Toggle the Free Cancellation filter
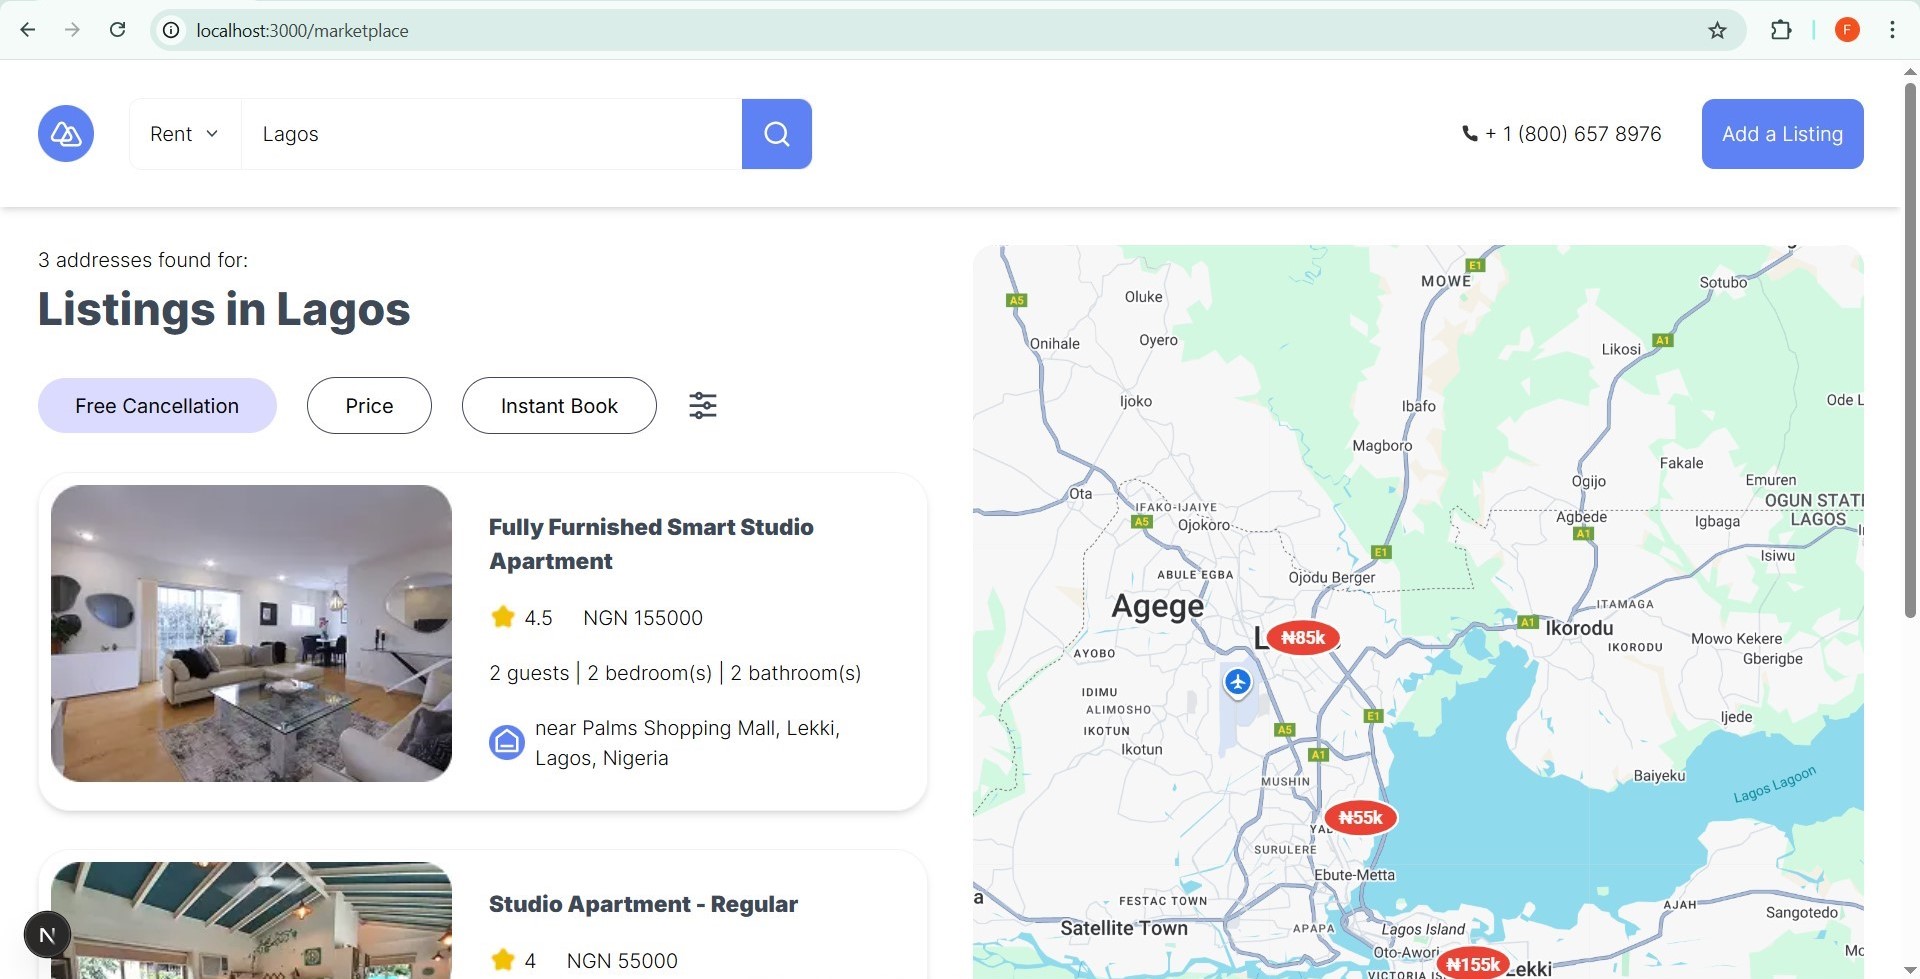The width and height of the screenshot is (1920, 979). 156,405
